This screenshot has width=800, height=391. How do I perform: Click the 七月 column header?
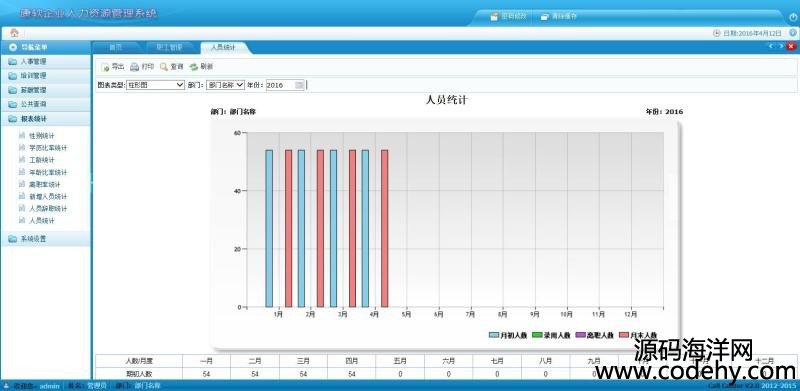(x=497, y=361)
